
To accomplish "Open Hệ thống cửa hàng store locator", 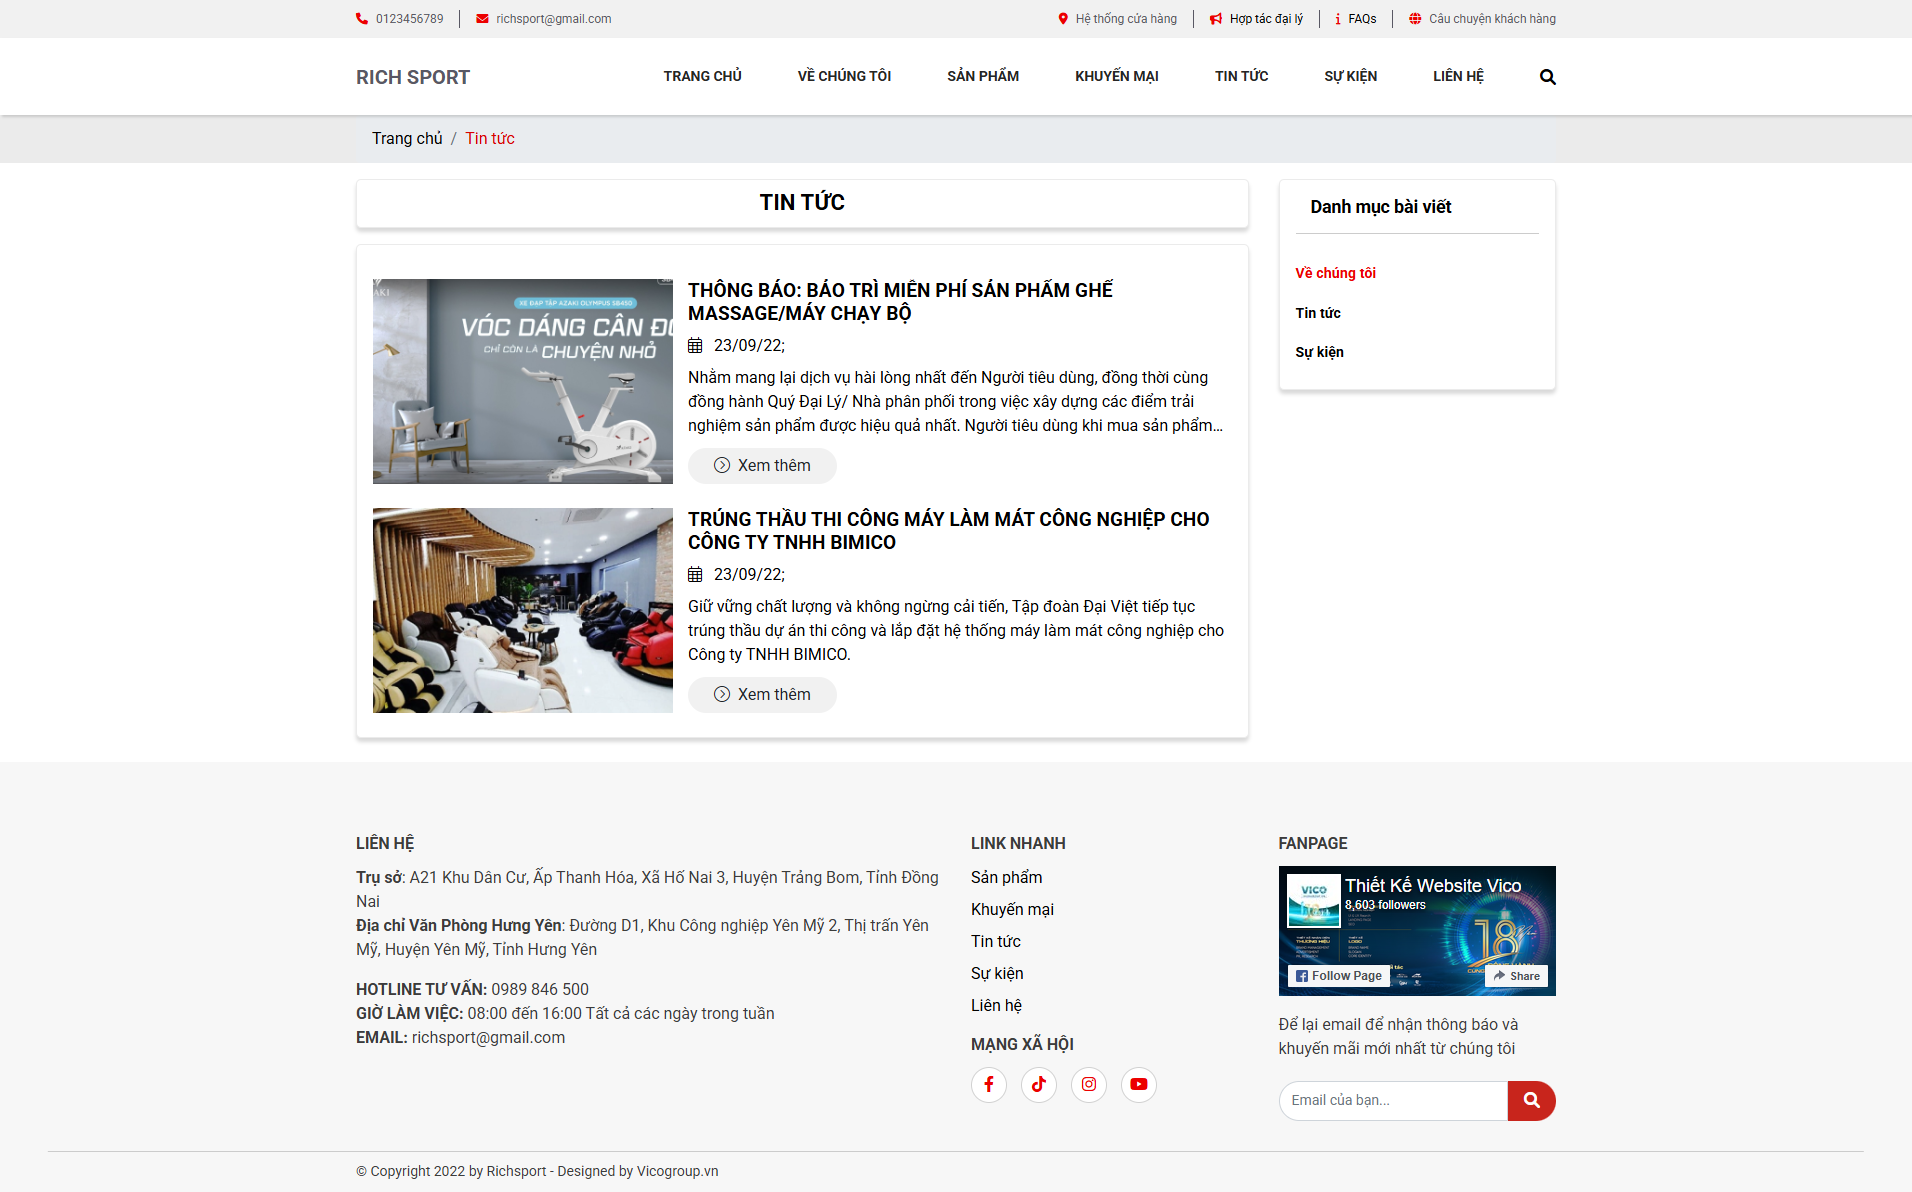I will point(1125,19).
